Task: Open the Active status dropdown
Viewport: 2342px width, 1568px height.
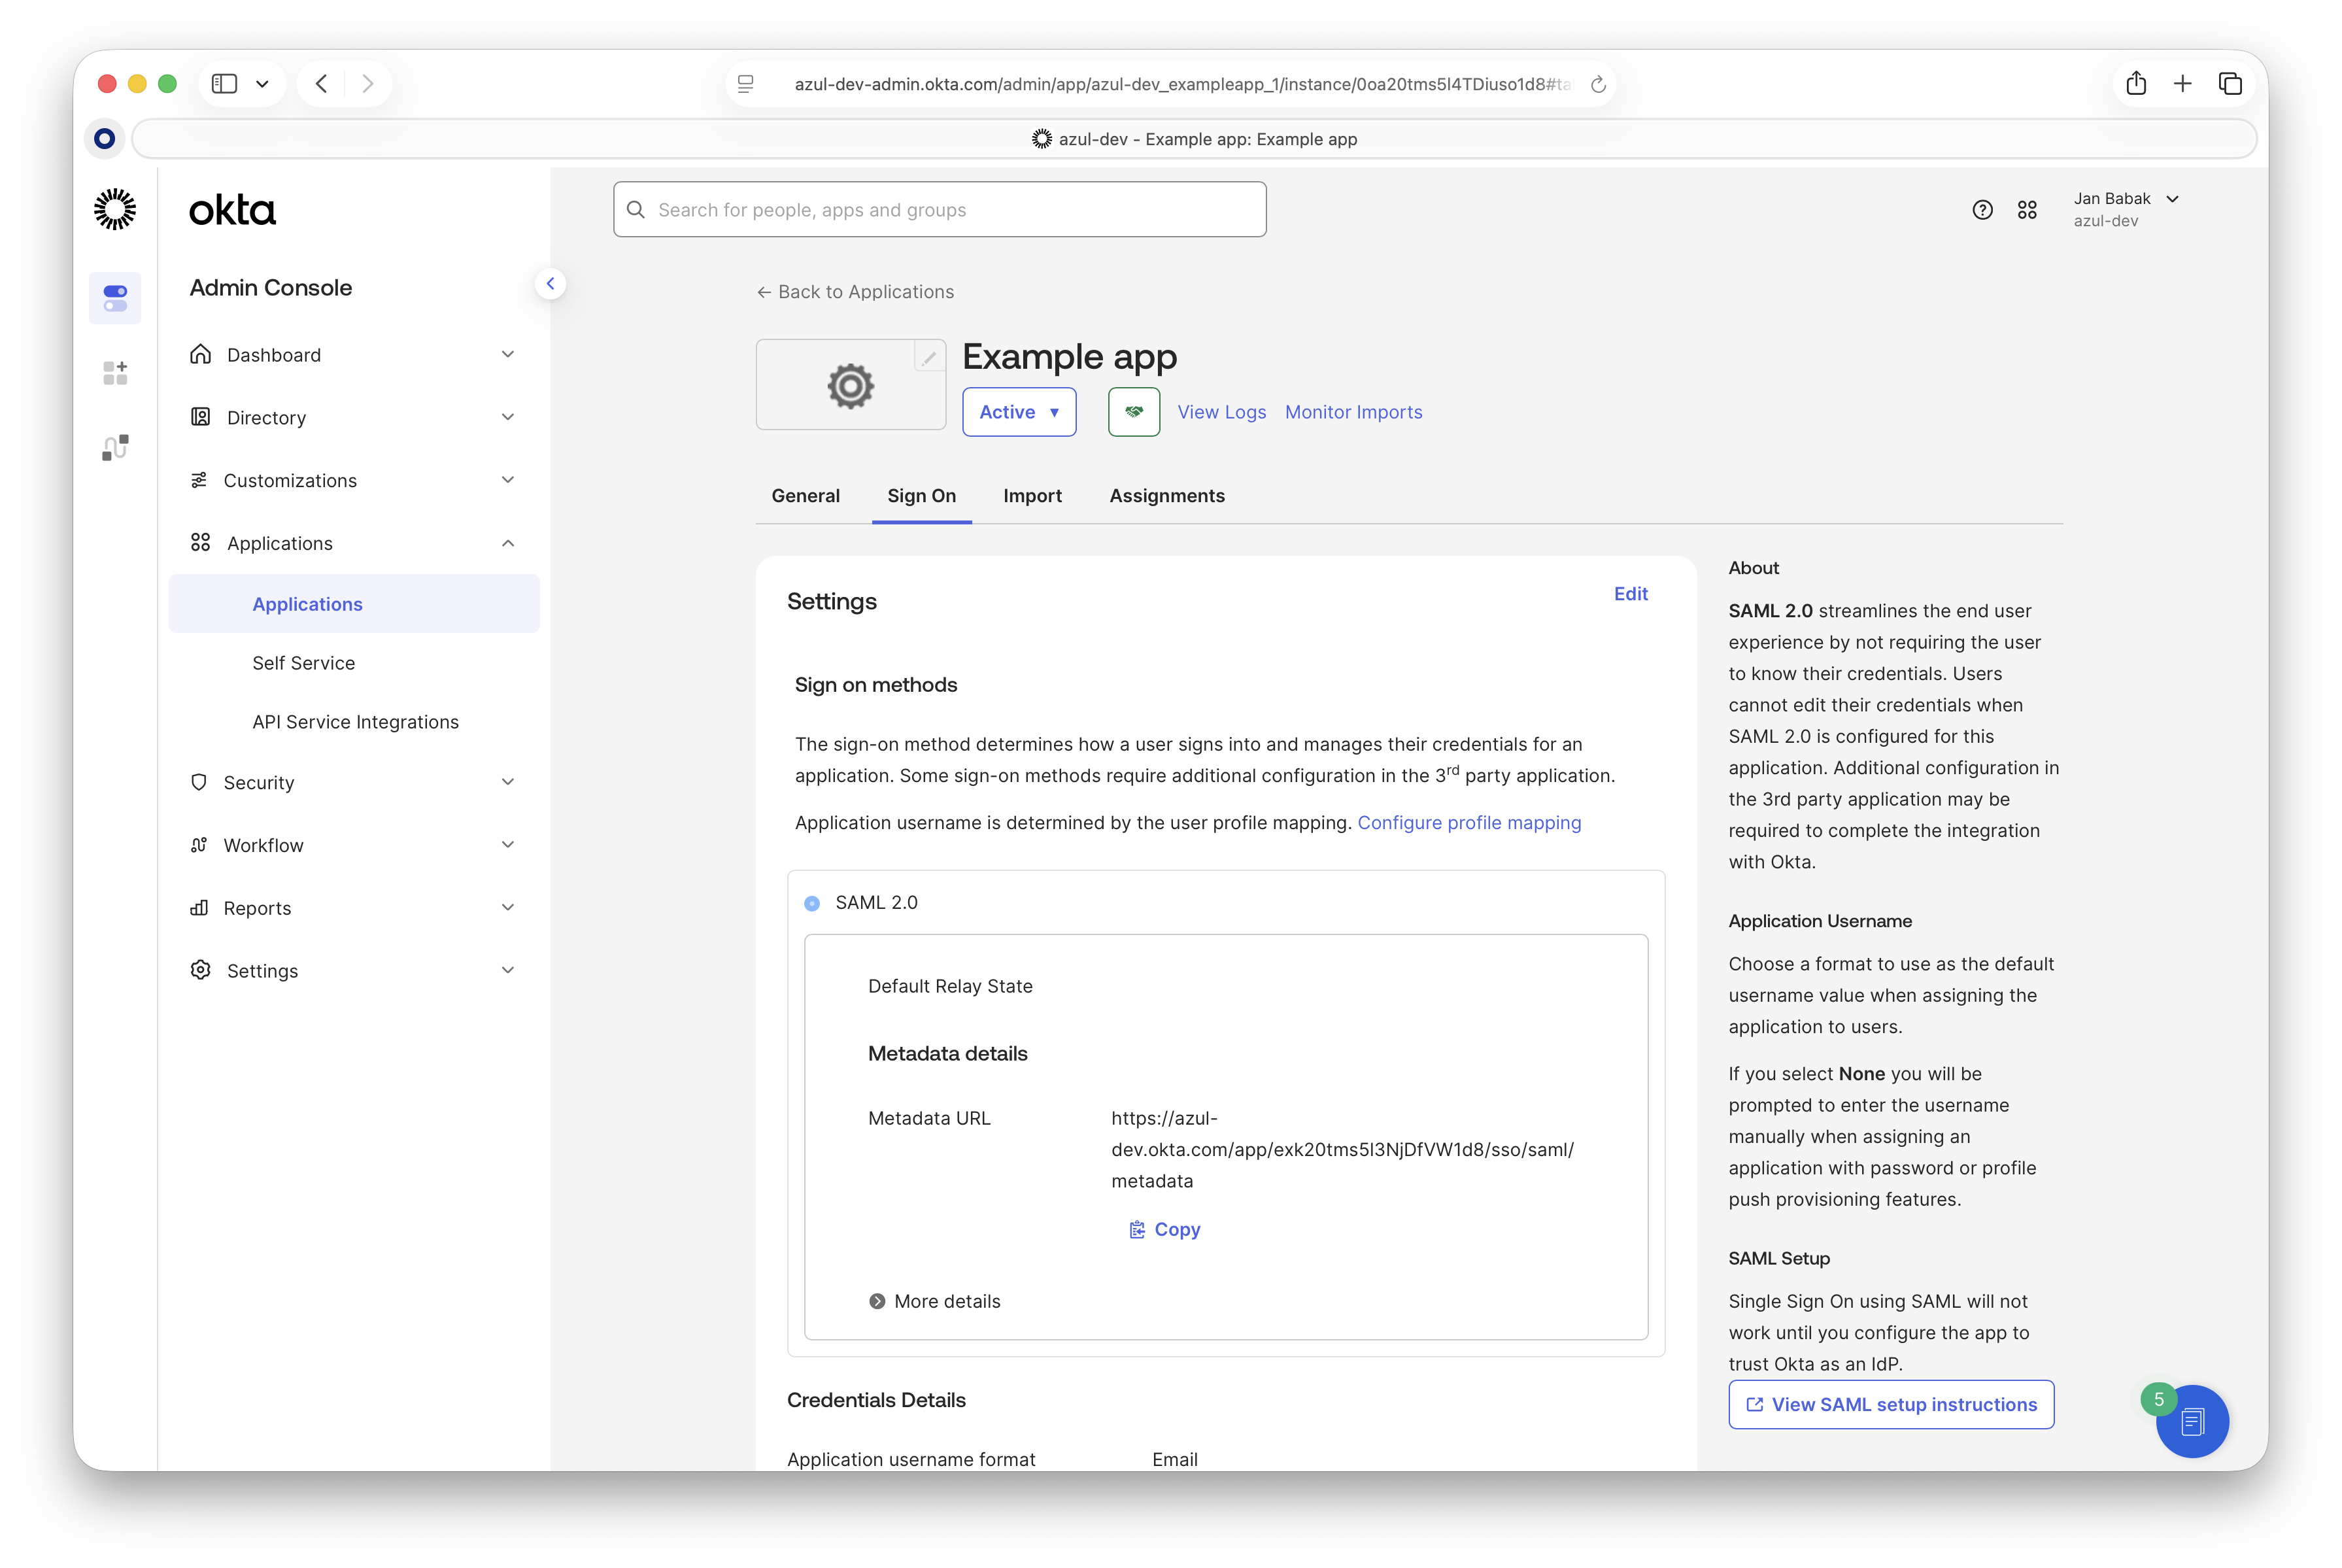Action: click(x=1019, y=412)
